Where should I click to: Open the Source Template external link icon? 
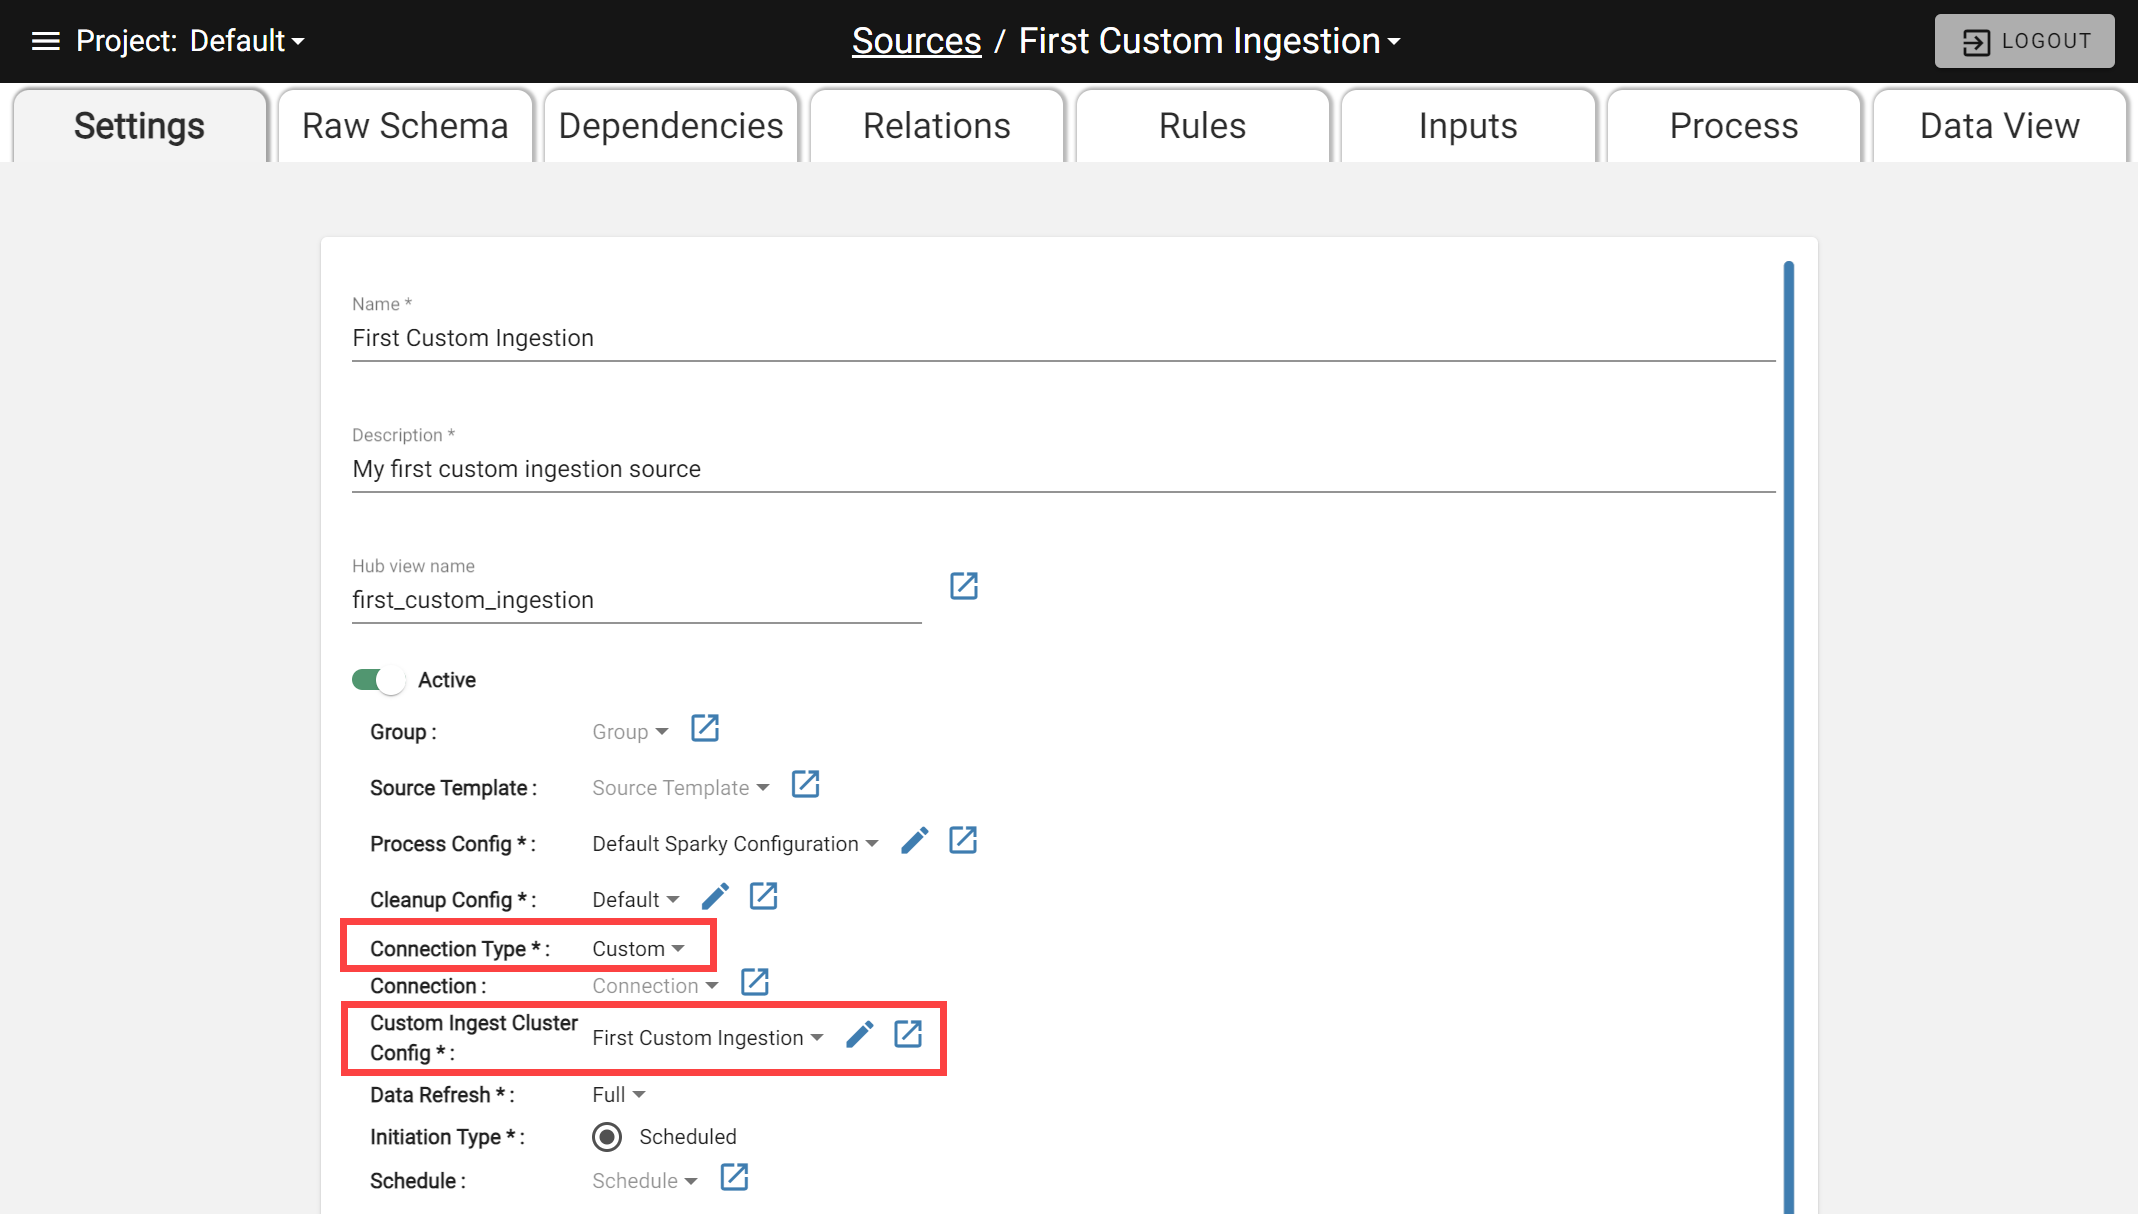coord(805,784)
